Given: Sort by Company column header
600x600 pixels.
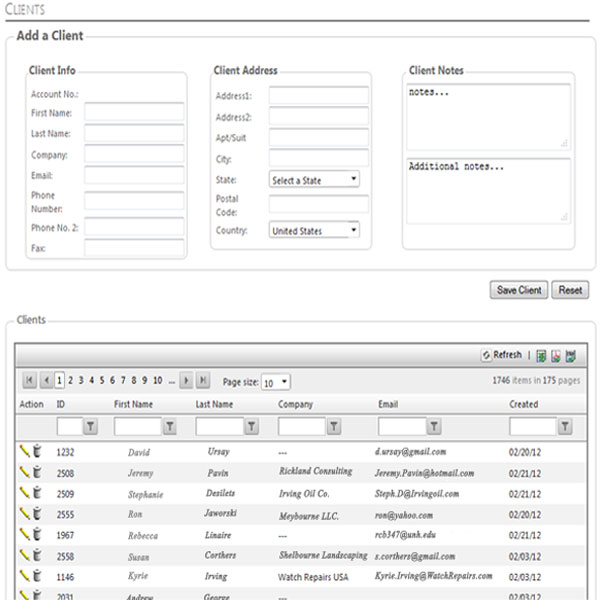Looking at the screenshot, I should [x=295, y=404].
